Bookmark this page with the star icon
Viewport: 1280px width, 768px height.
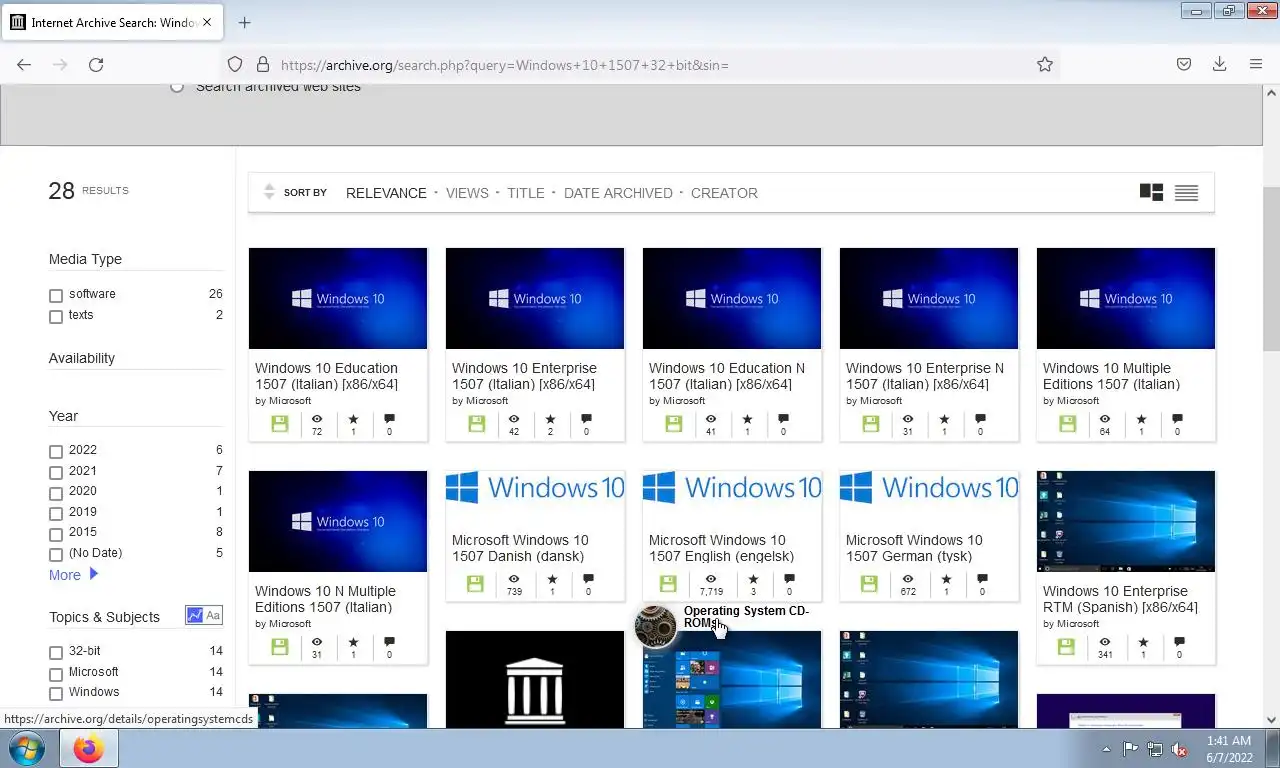1045,64
